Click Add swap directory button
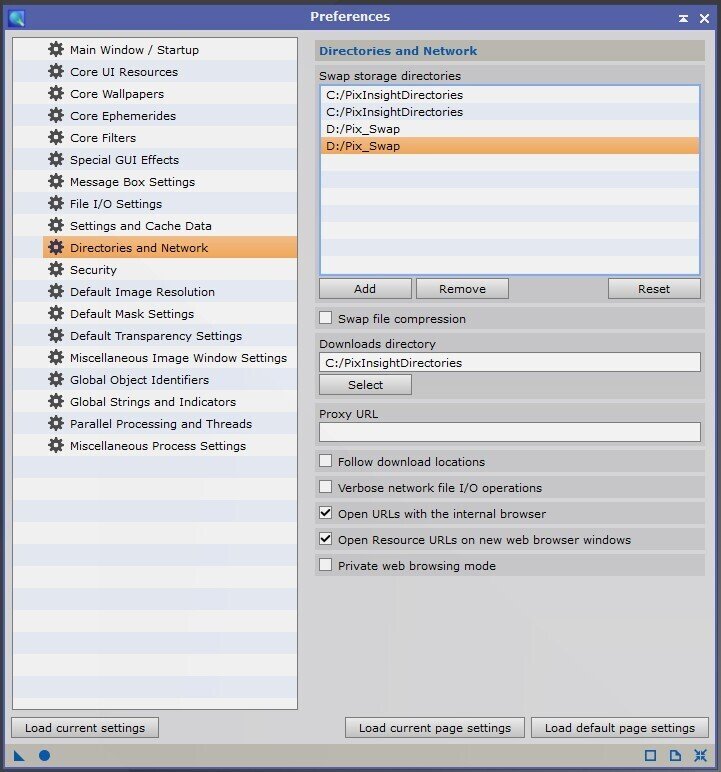721x772 pixels. [x=365, y=289]
